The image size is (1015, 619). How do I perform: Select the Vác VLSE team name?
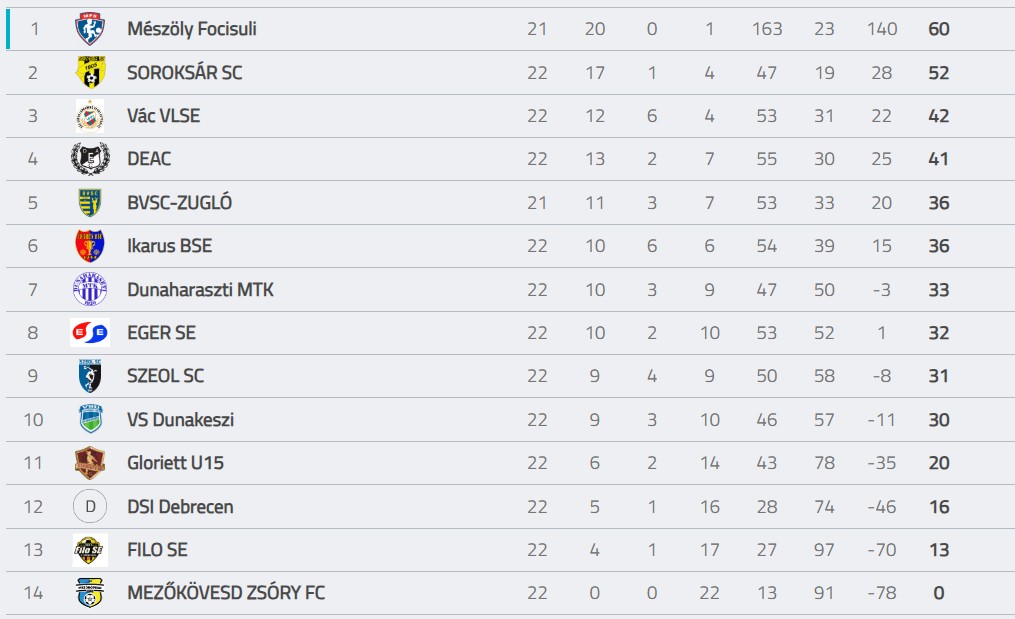point(164,116)
